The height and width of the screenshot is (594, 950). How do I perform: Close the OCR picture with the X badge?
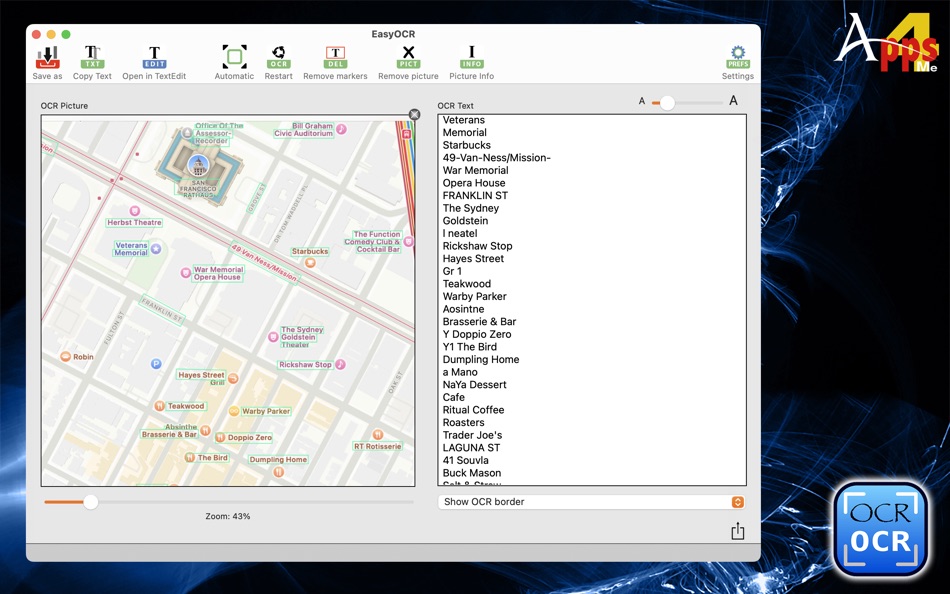[415, 115]
